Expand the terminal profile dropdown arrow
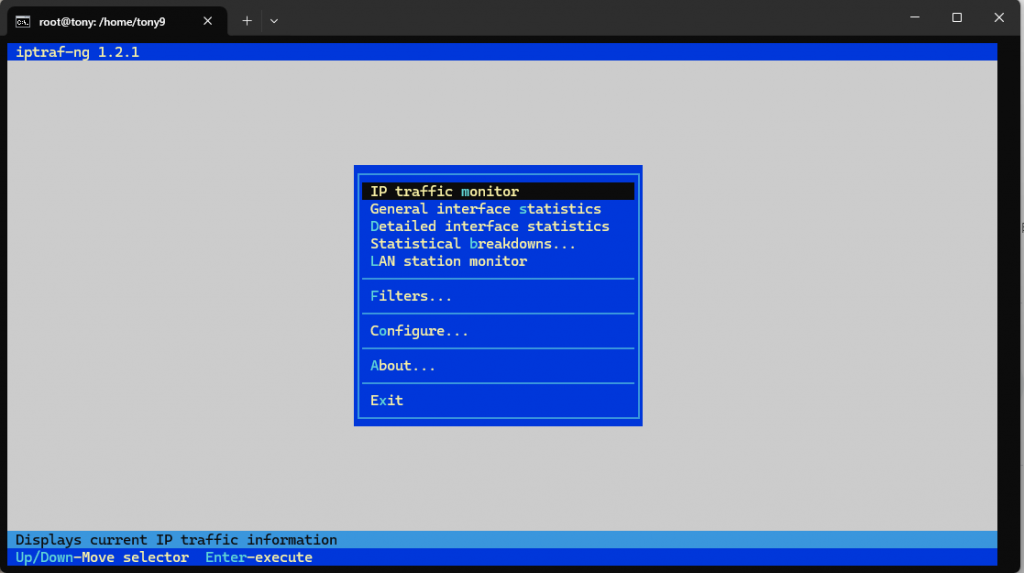The width and height of the screenshot is (1024, 573). pos(274,21)
